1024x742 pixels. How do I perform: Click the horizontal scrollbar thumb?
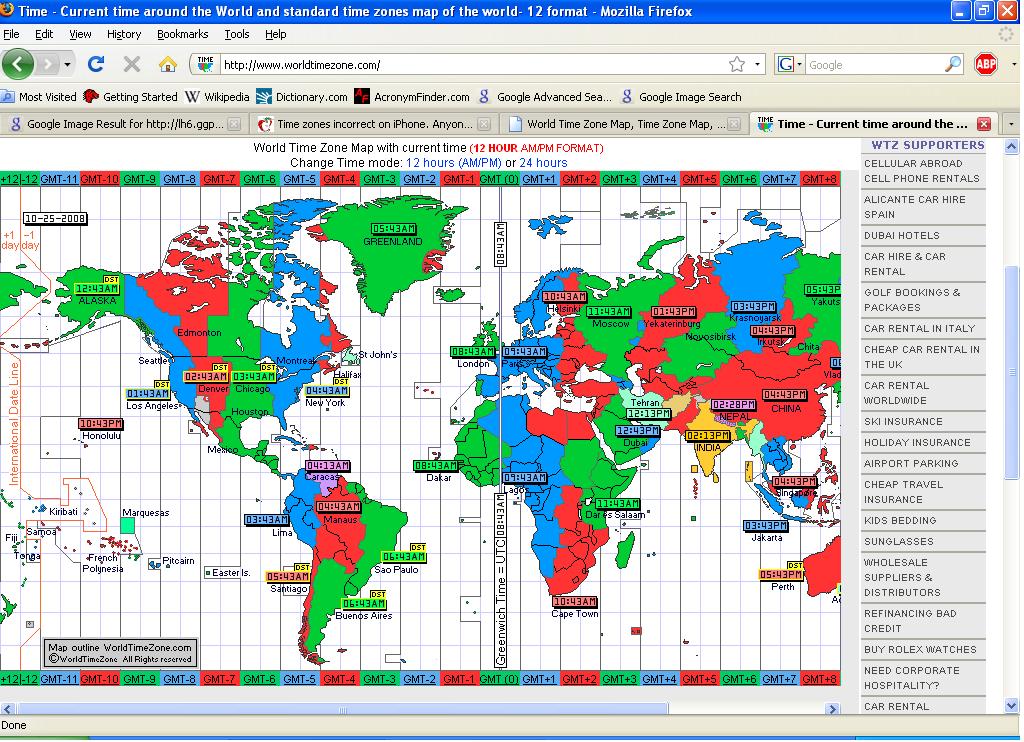tap(342, 709)
